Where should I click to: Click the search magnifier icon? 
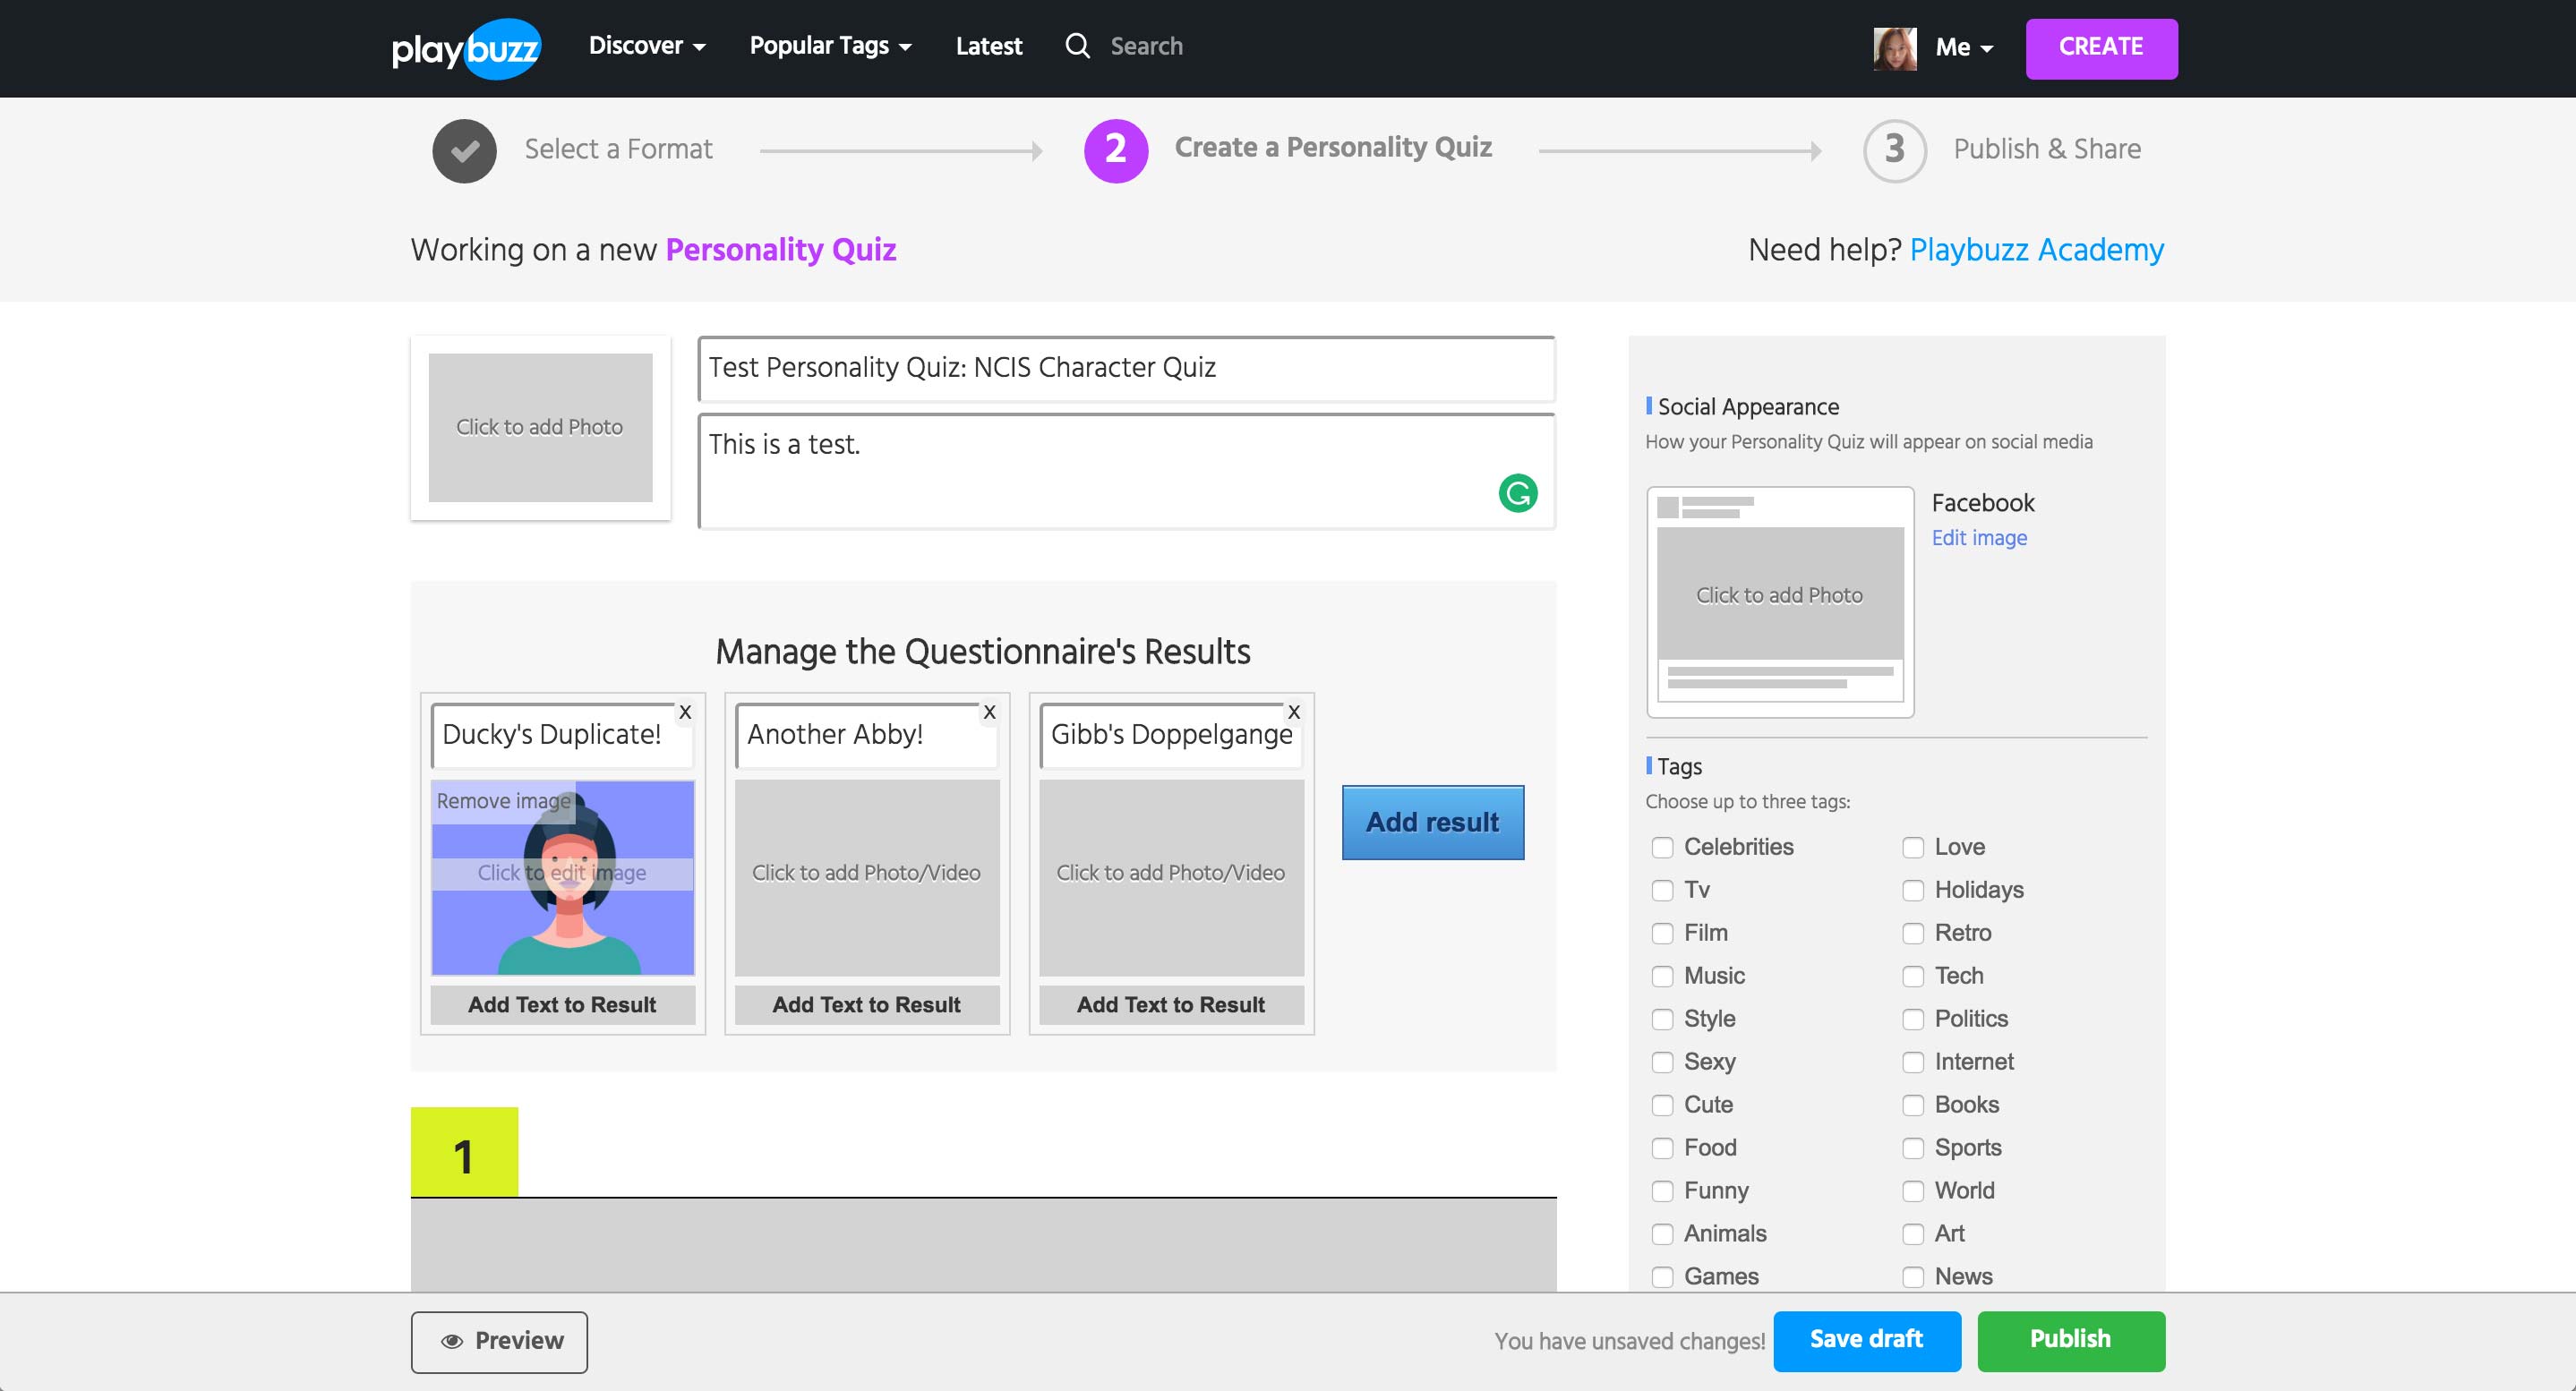pyautogui.click(x=1077, y=46)
